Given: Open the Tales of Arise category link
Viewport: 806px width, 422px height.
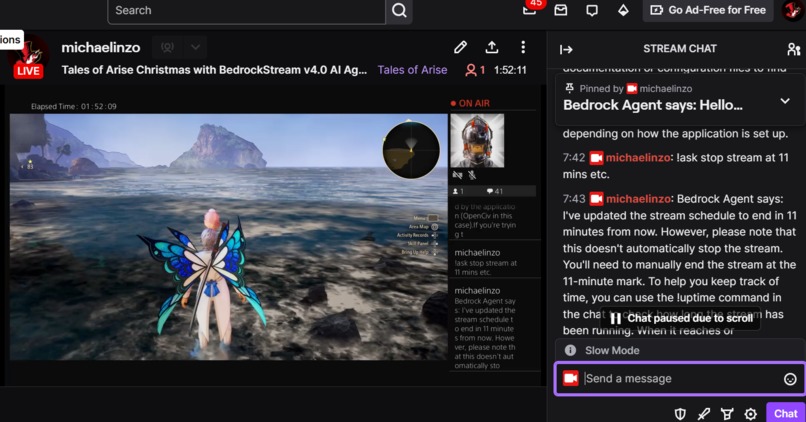Looking at the screenshot, I should coord(412,70).
